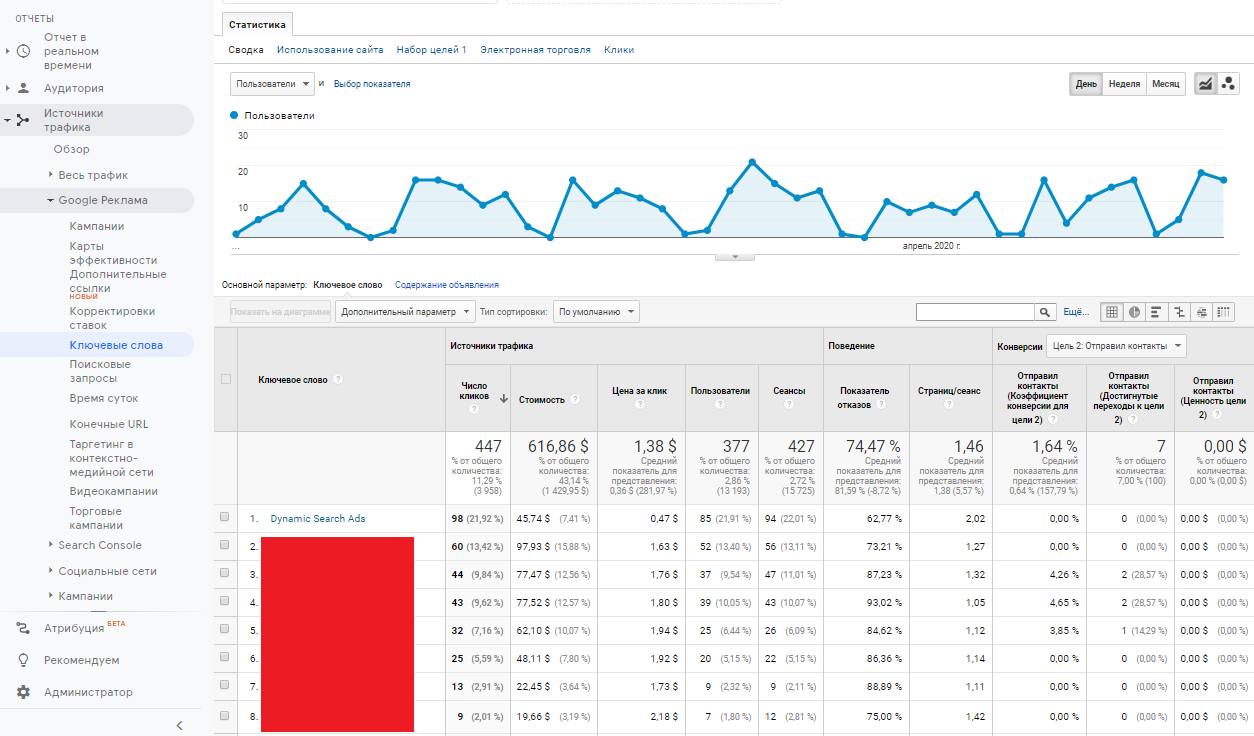
Task: Click sort arrow on Число кликов column
Action: tap(503, 398)
